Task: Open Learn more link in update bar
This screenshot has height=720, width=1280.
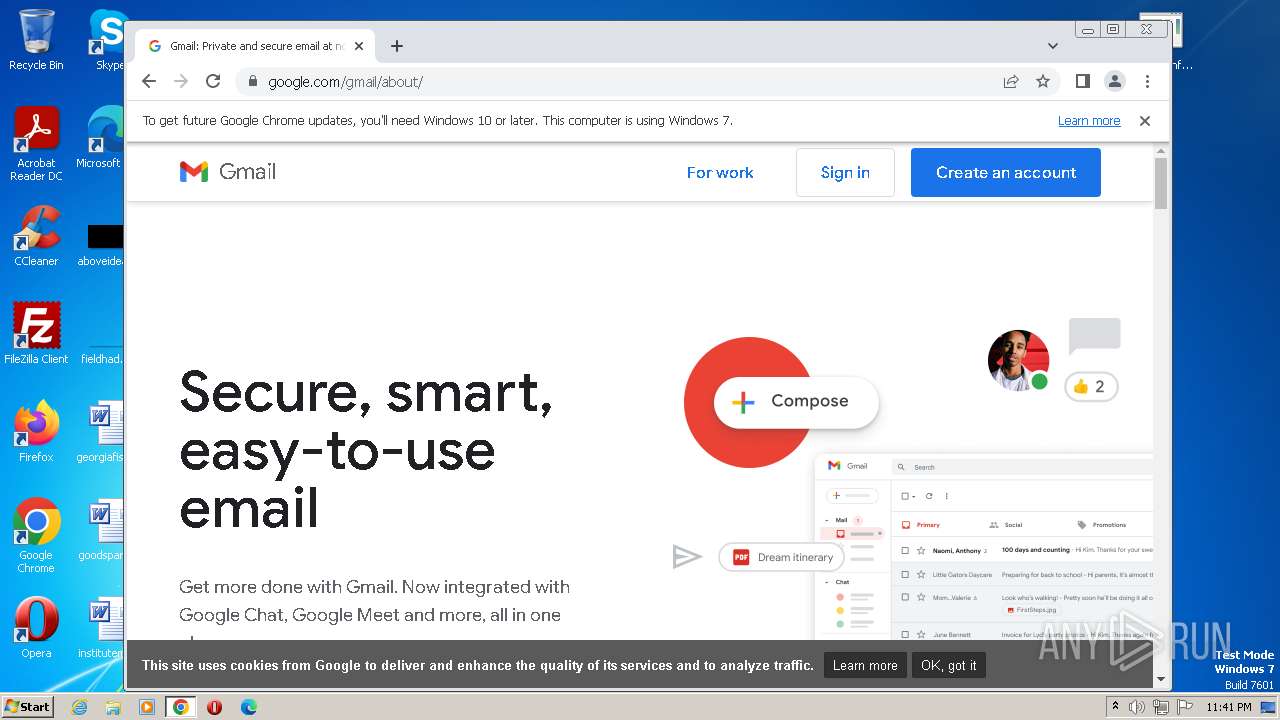Action: coord(1089,121)
